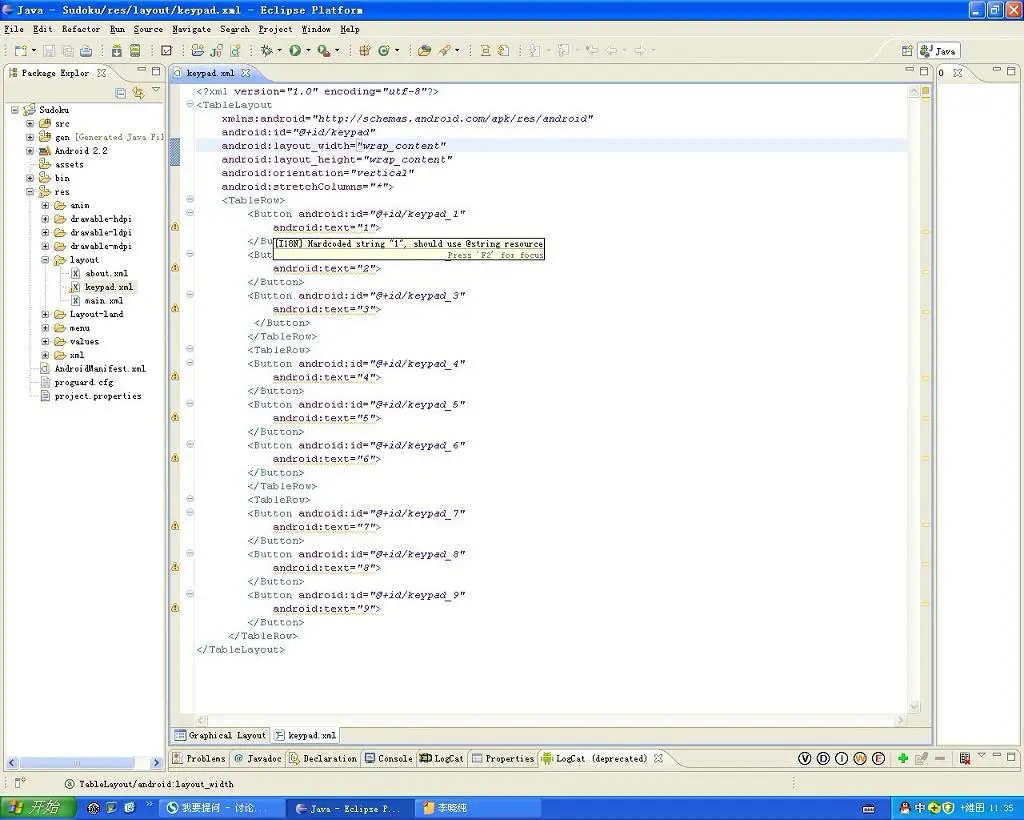Switch to the Java perspective button
Image resolution: width=1024 pixels, height=820 pixels.
pyautogui.click(x=938, y=51)
